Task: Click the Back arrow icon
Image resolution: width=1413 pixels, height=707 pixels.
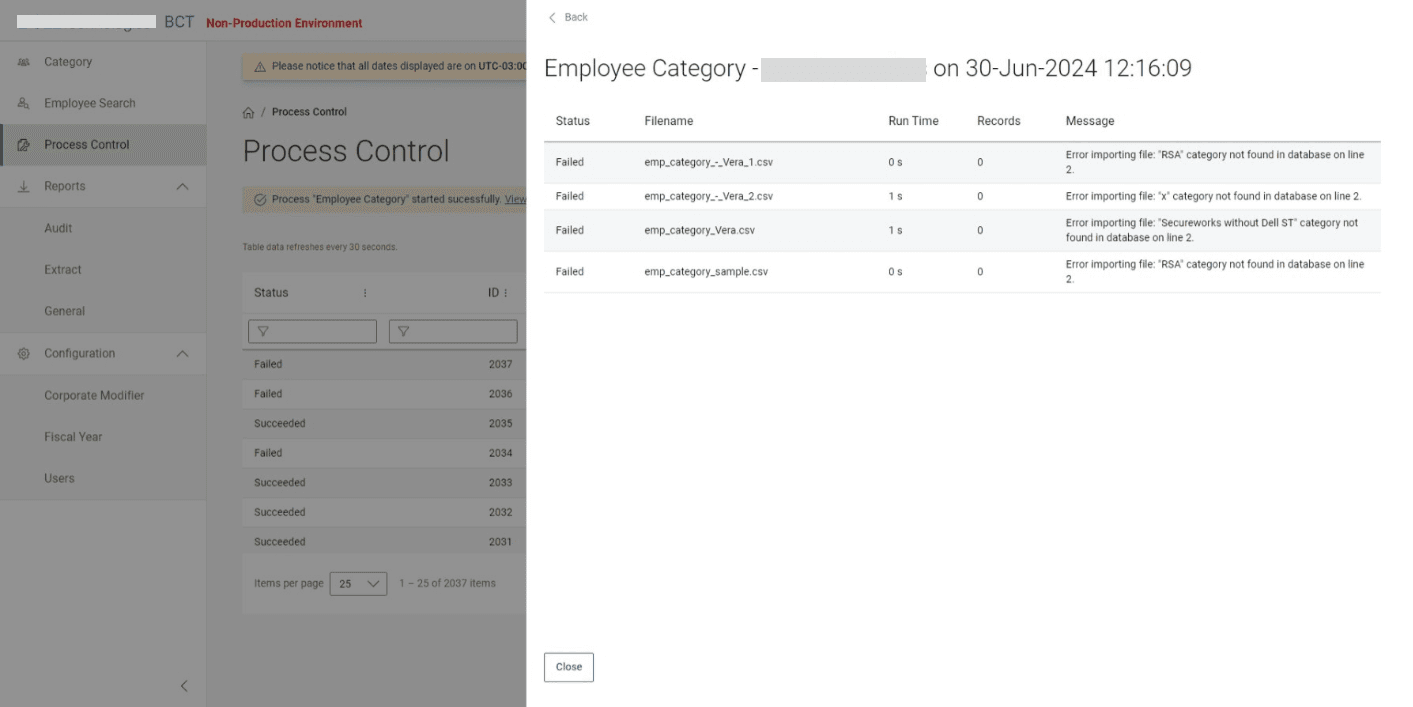Action: [552, 18]
